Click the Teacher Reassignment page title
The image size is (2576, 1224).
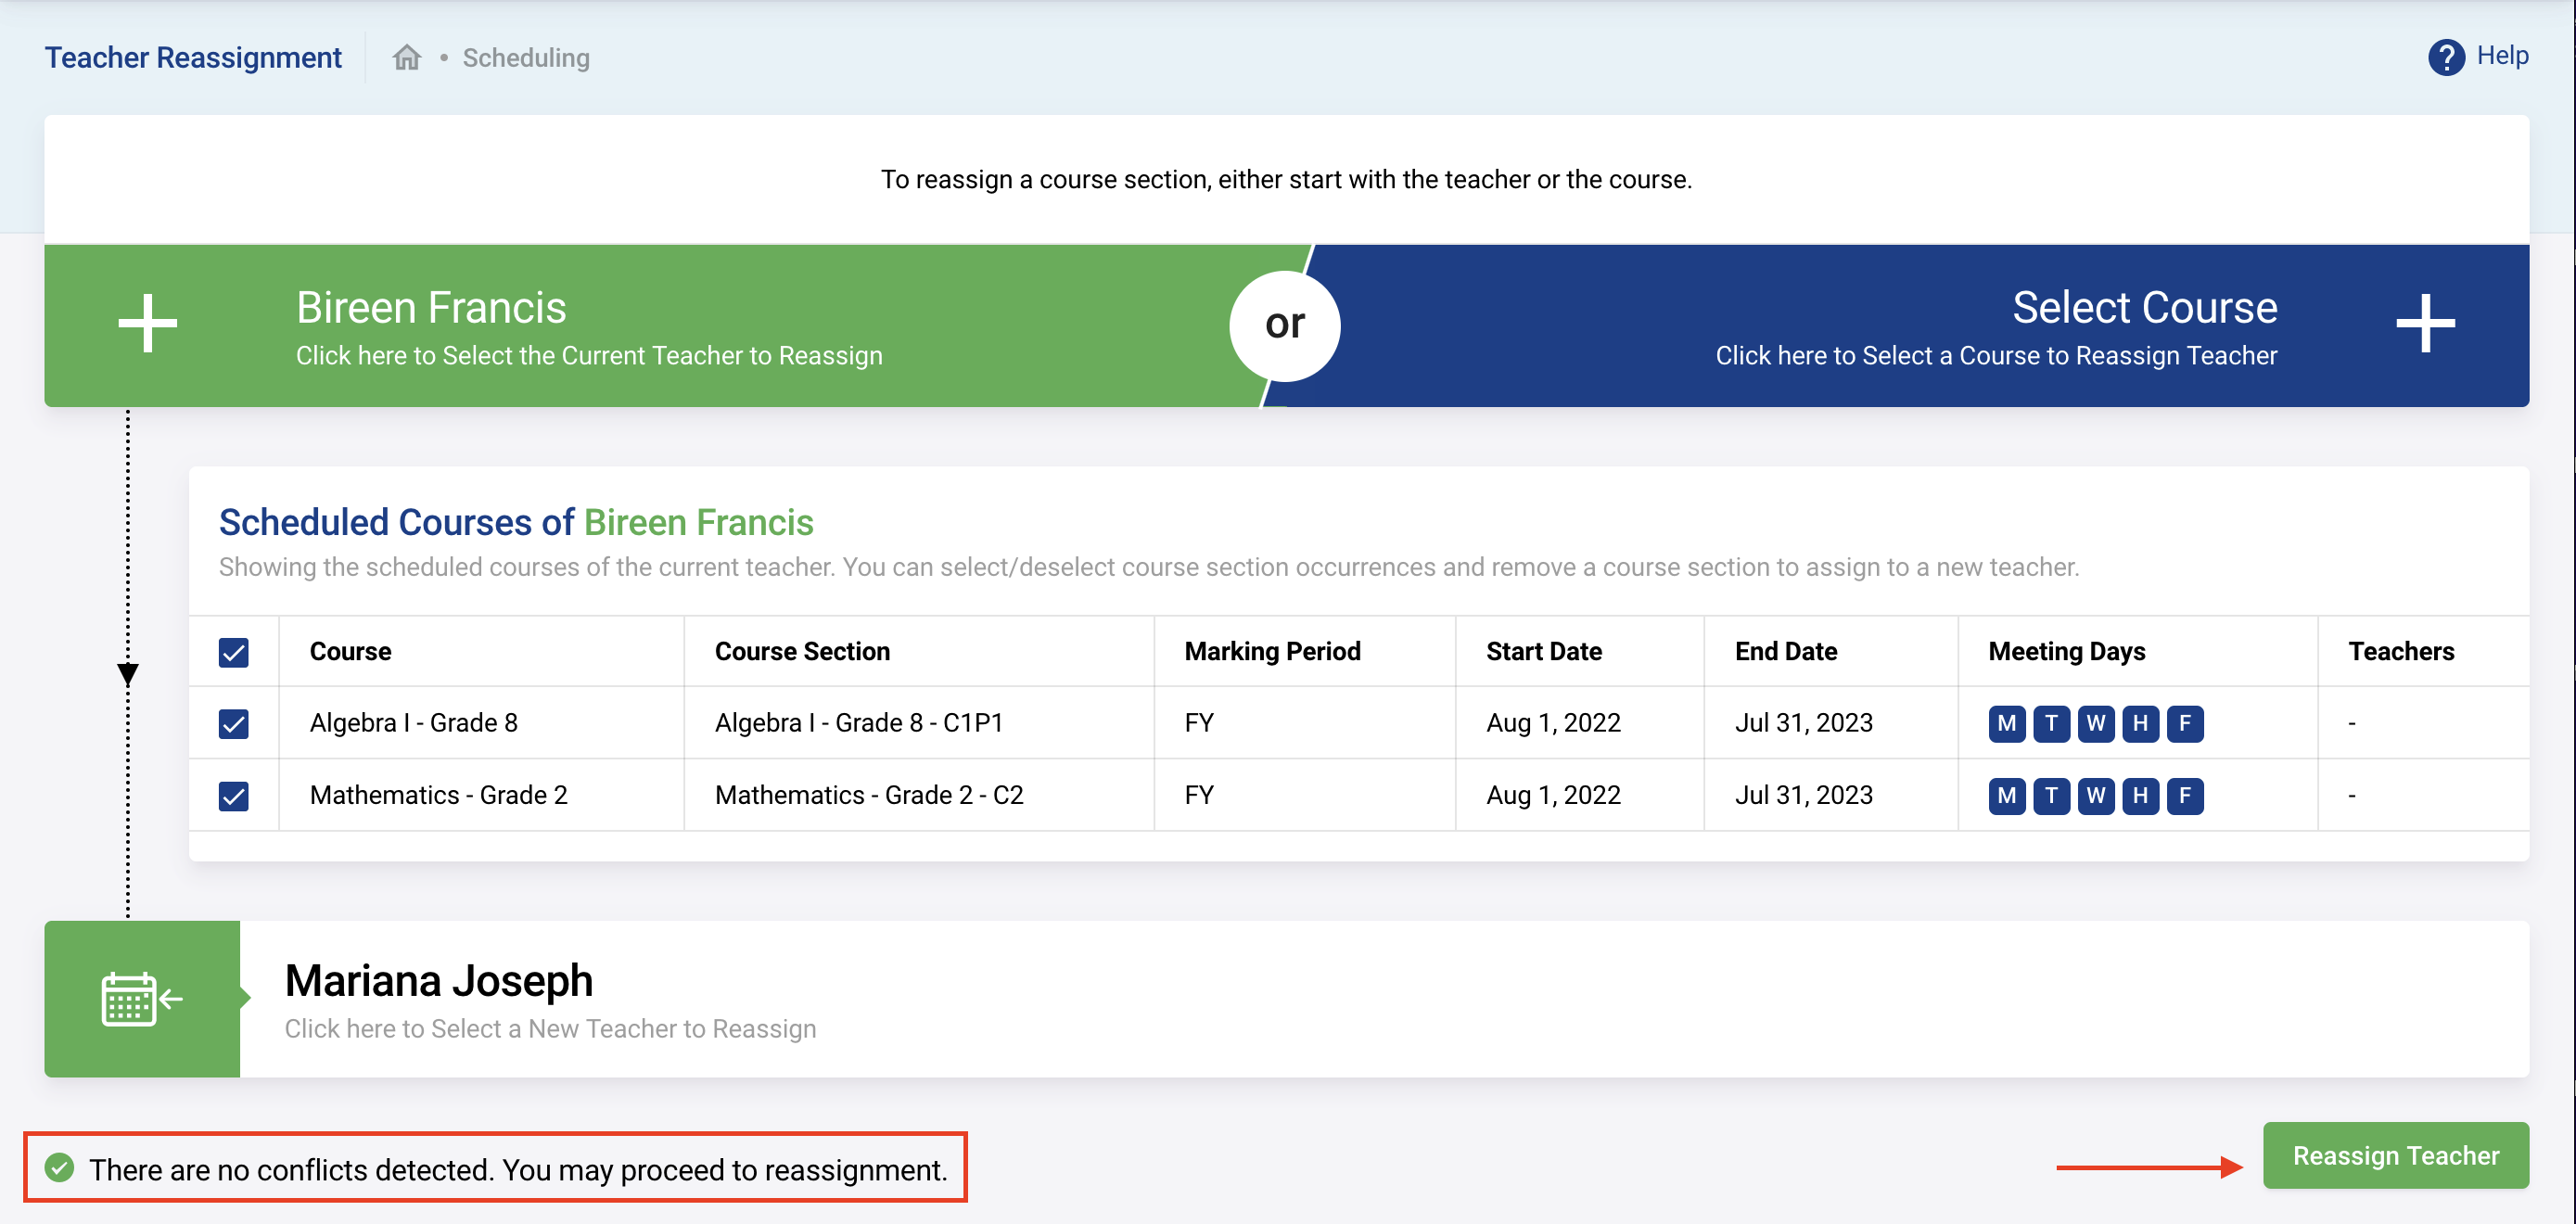click(193, 58)
